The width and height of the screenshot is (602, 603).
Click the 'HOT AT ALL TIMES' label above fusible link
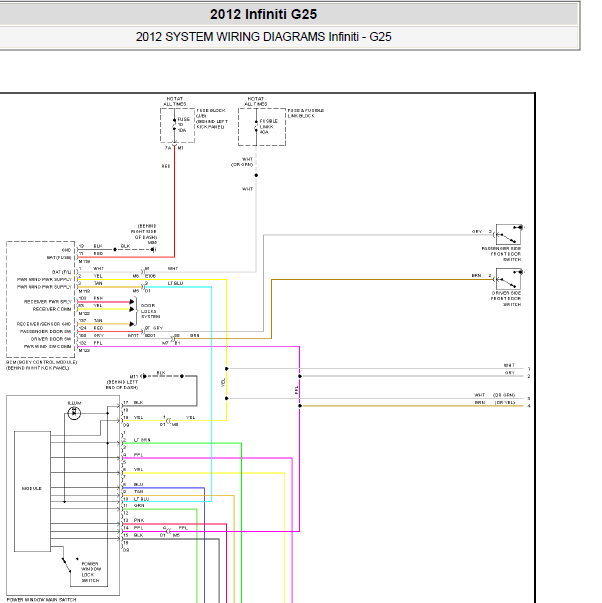(256, 101)
